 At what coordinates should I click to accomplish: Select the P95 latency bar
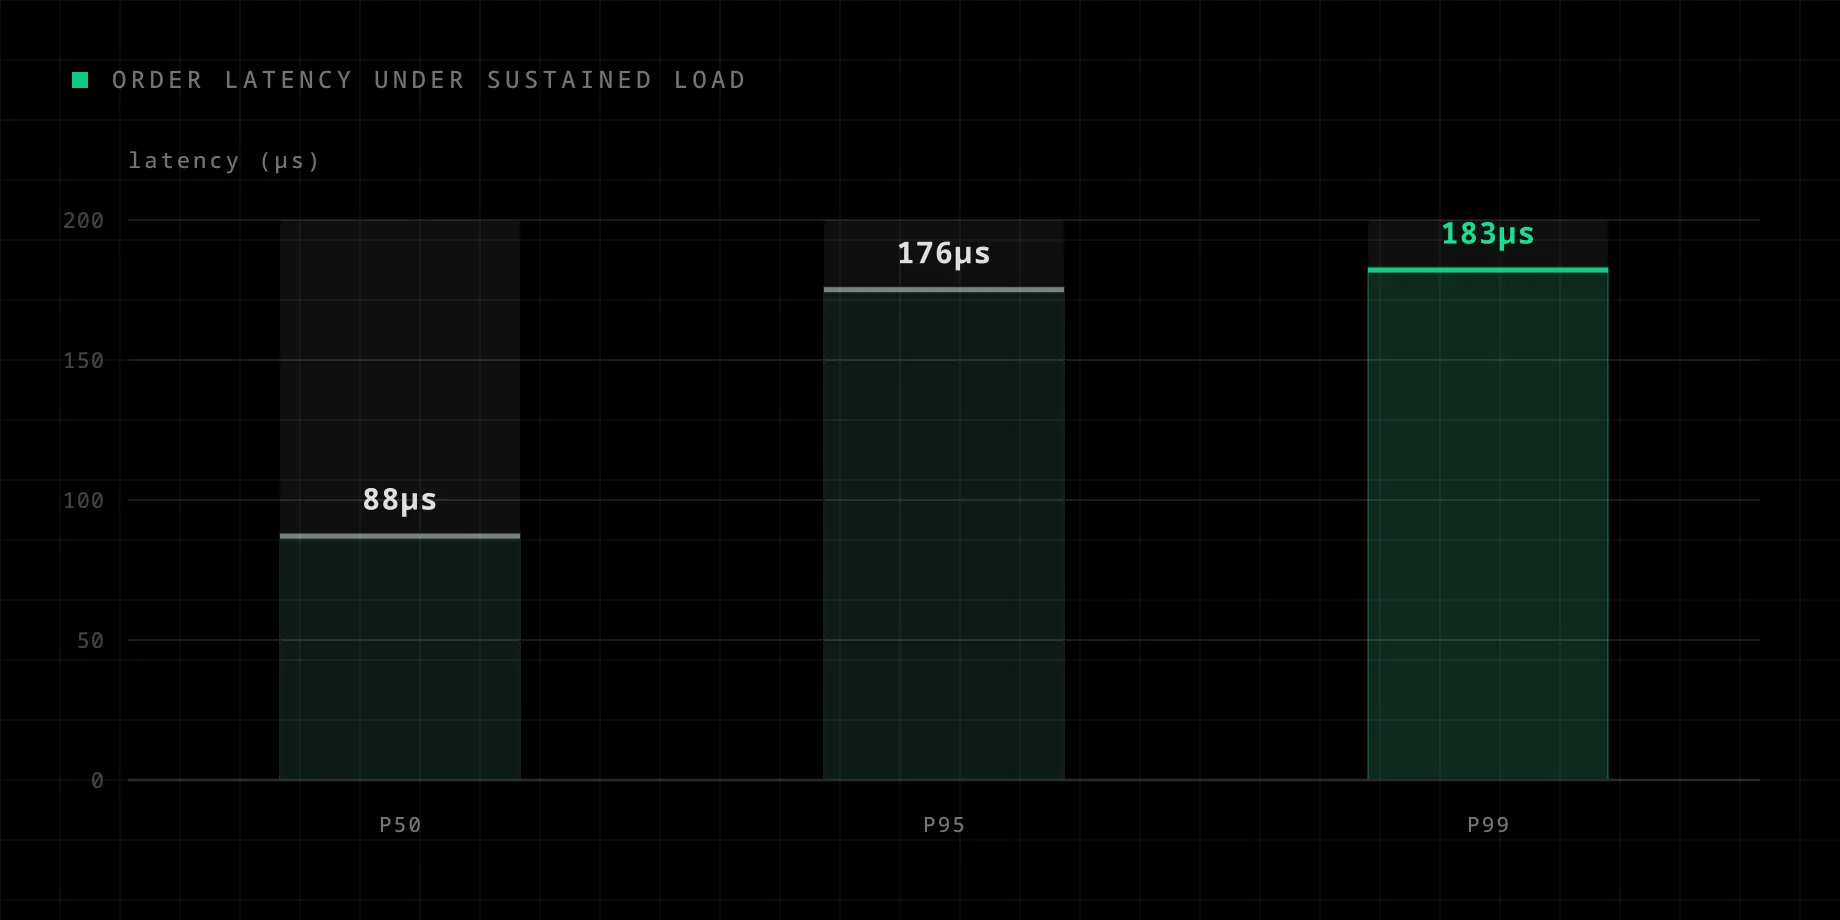pyautogui.click(x=944, y=534)
